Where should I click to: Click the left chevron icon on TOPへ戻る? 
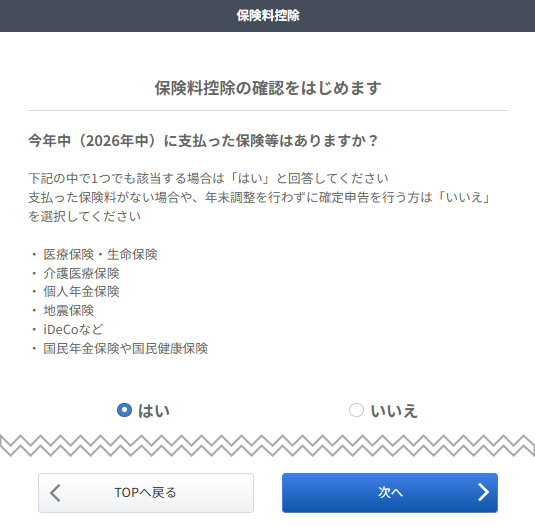(55, 493)
